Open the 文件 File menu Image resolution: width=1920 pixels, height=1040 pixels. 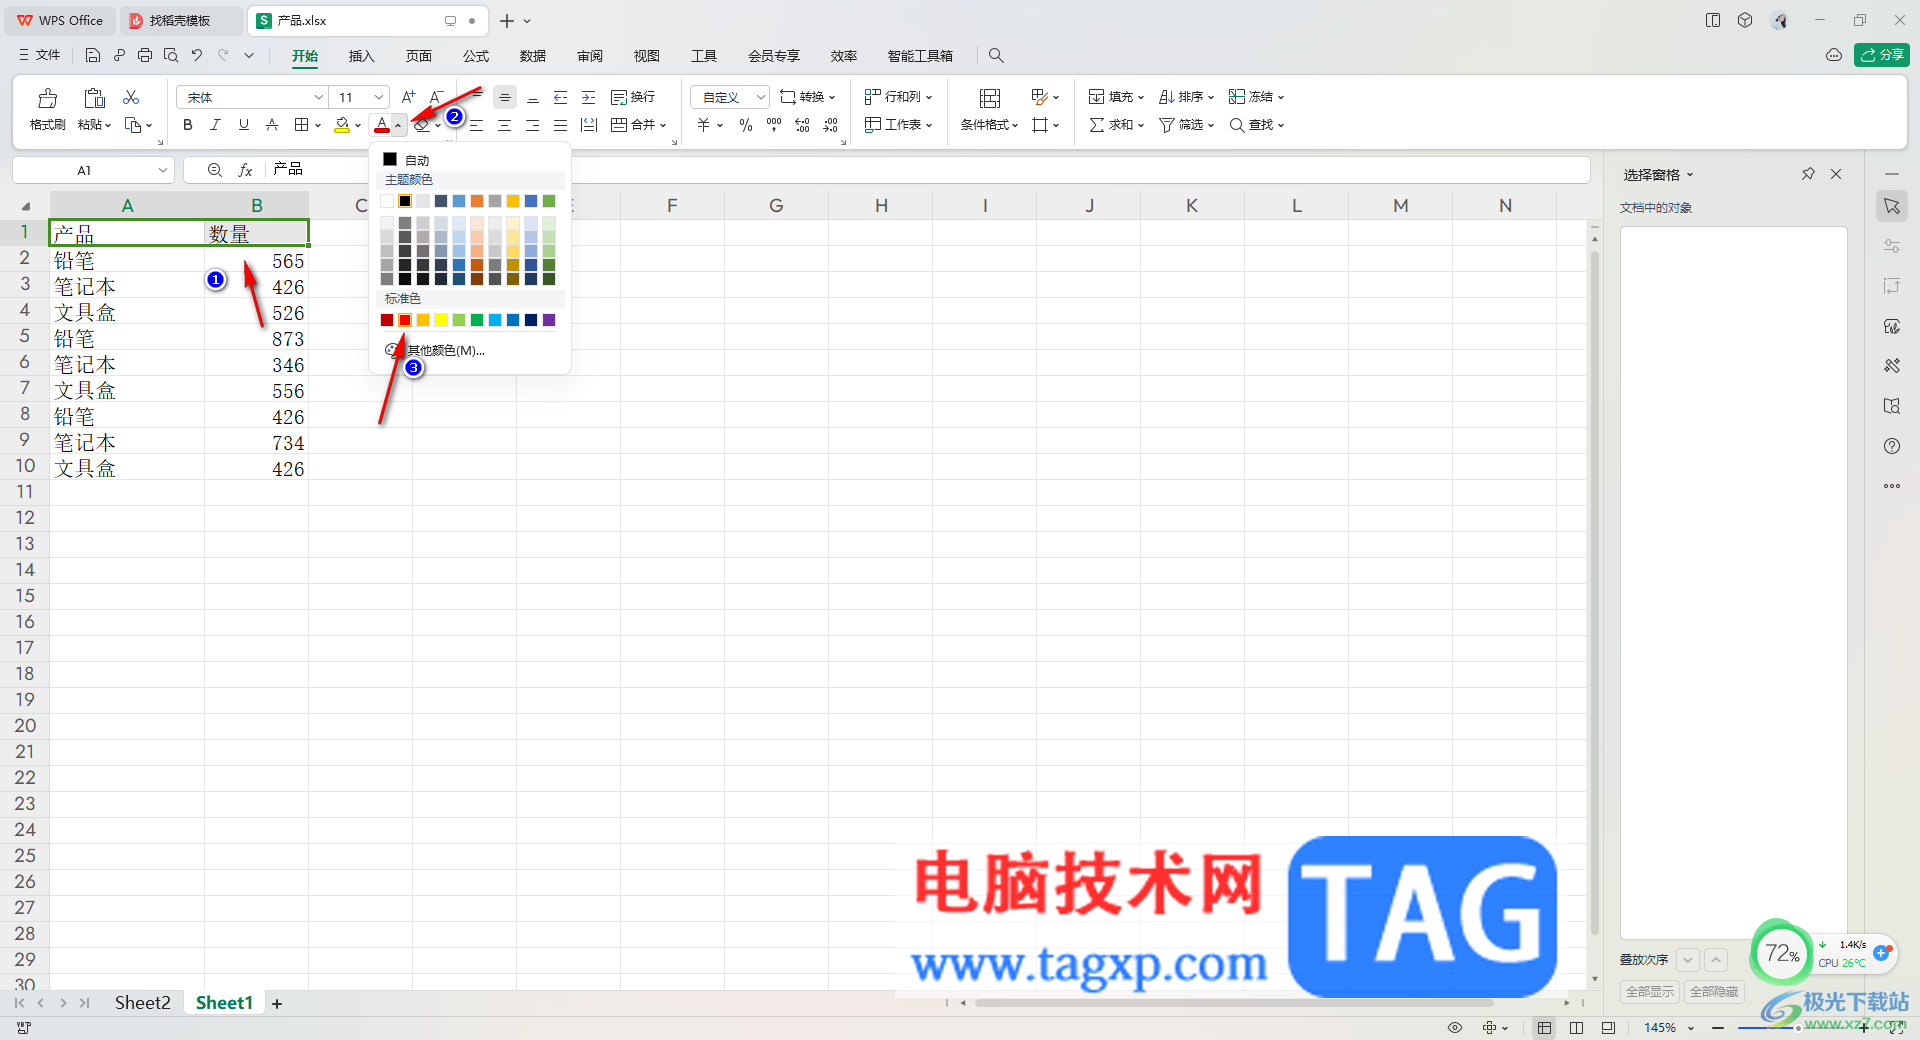click(x=40, y=55)
